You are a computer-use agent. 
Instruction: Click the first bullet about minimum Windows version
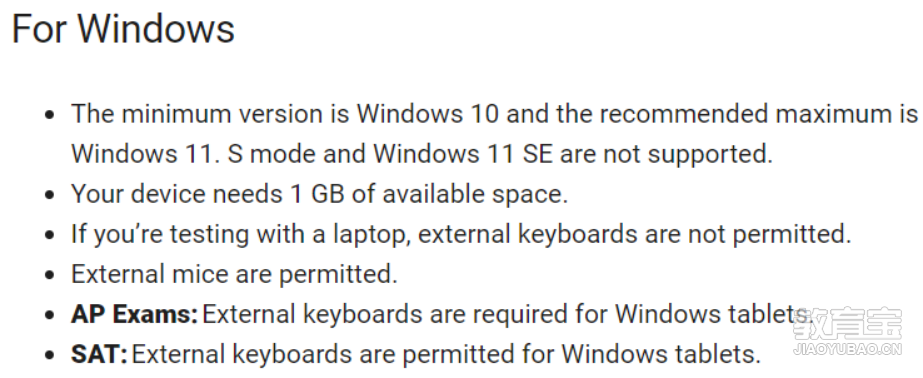coord(494,134)
